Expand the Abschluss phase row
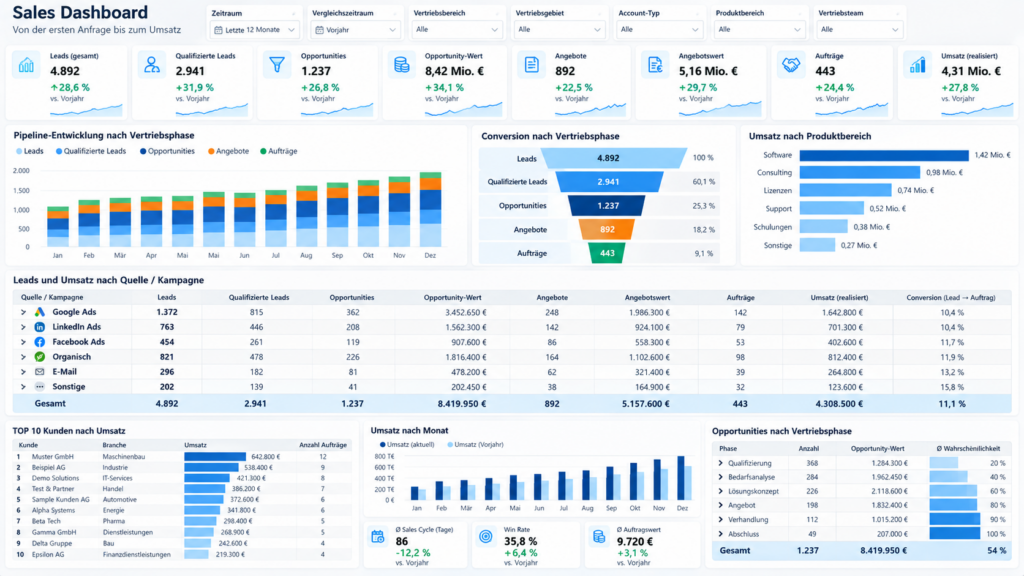 click(721, 534)
